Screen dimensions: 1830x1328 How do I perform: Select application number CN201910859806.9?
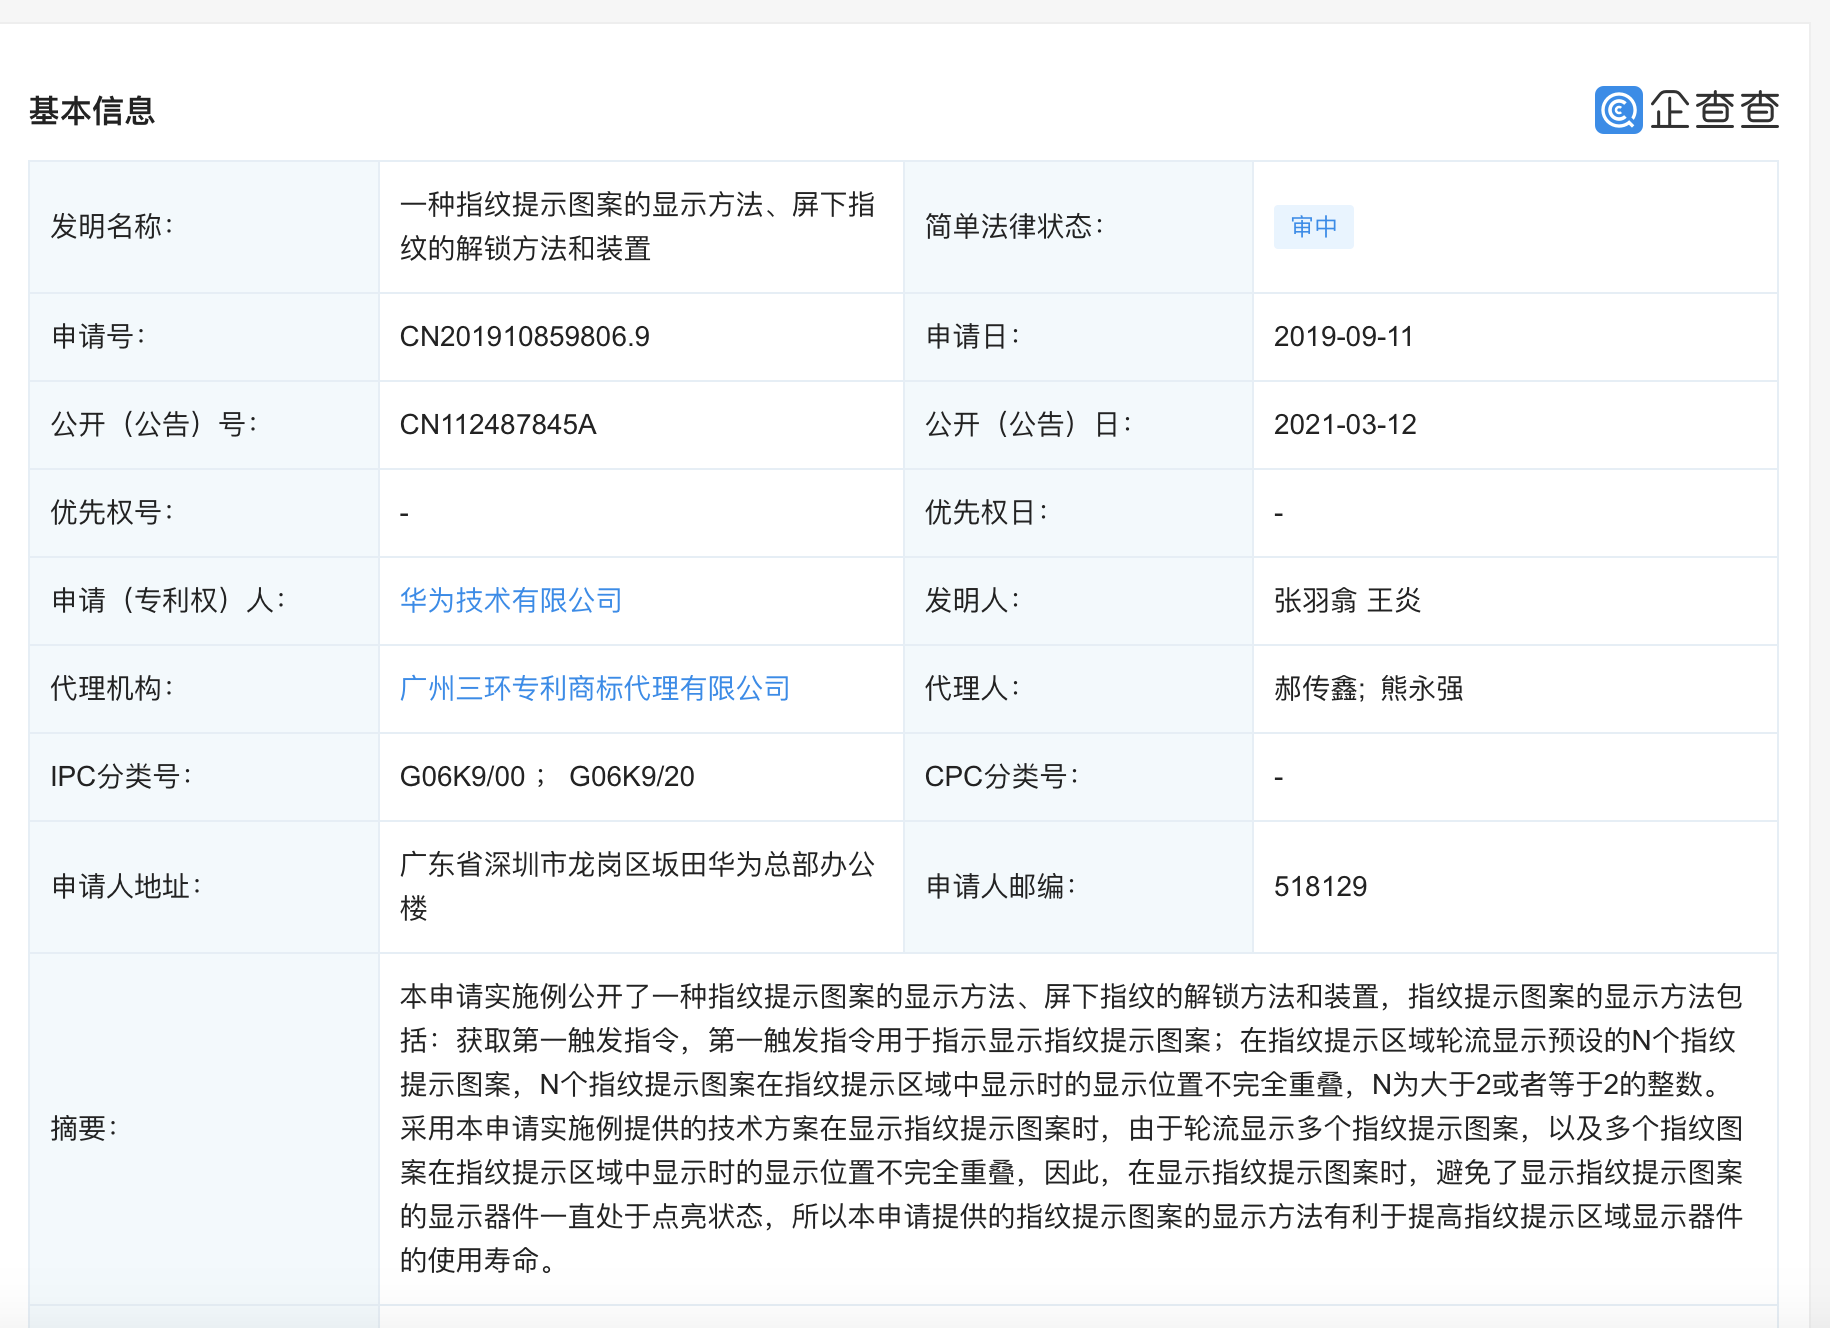tap(526, 337)
